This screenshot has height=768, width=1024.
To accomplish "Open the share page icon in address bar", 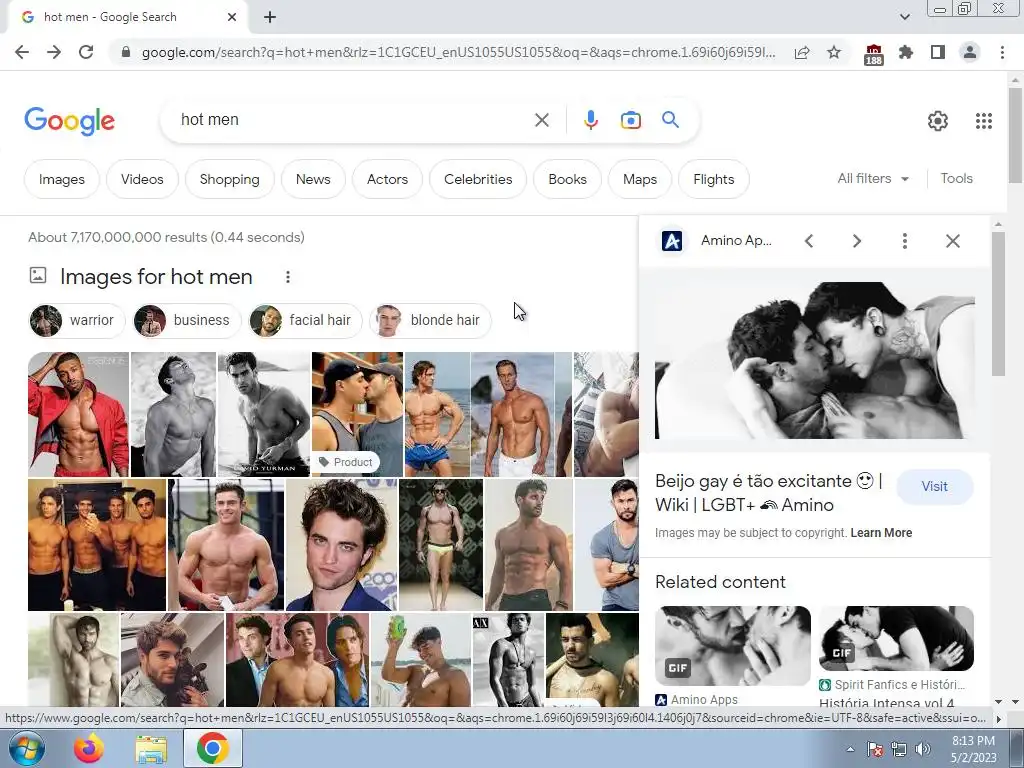I will point(802,52).
